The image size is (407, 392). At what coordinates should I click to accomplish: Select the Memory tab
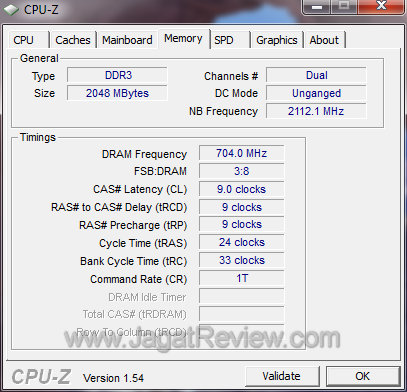pos(184,39)
